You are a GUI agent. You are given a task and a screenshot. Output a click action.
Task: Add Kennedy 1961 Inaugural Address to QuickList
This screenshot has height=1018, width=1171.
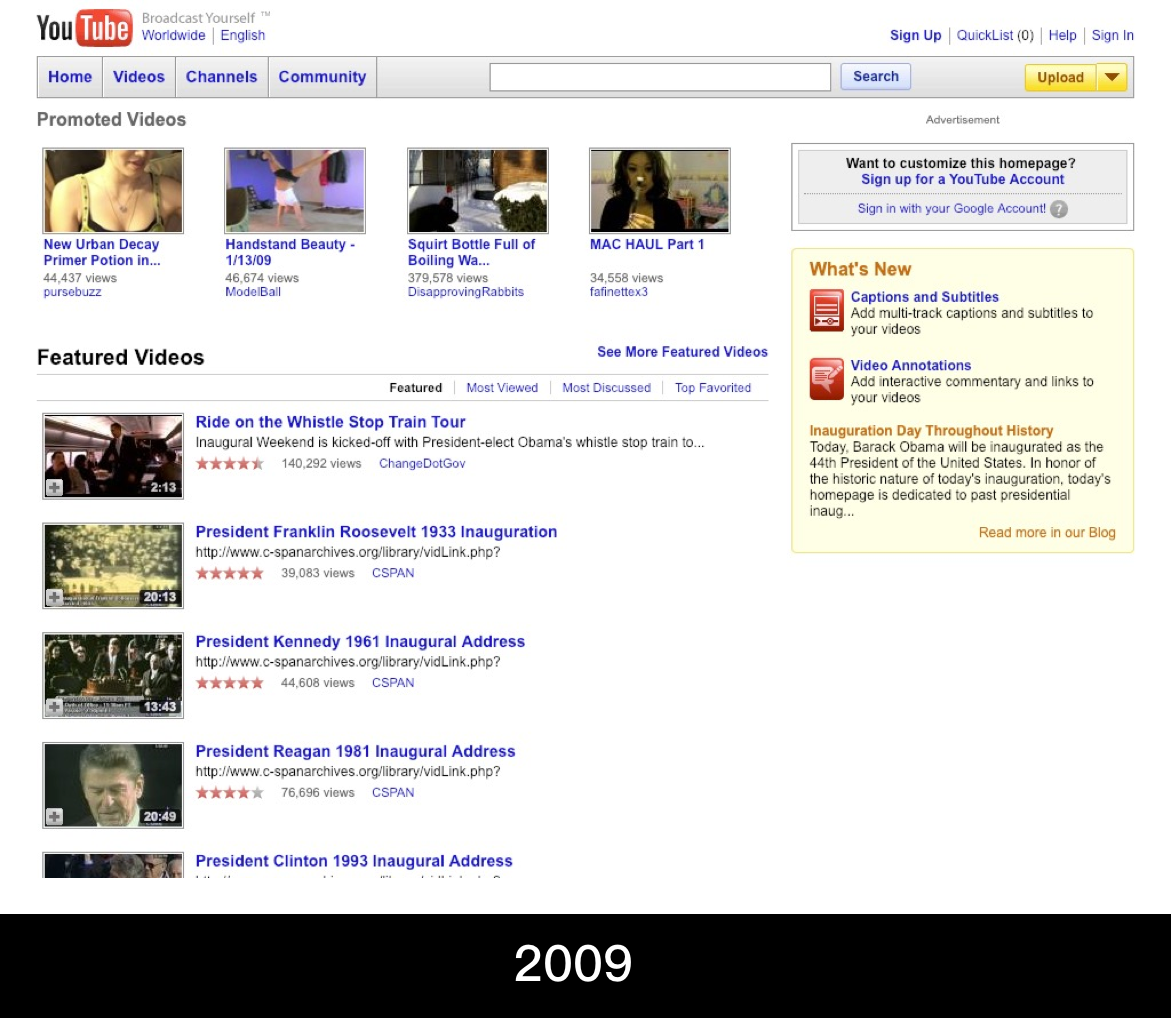coord(55,707)
